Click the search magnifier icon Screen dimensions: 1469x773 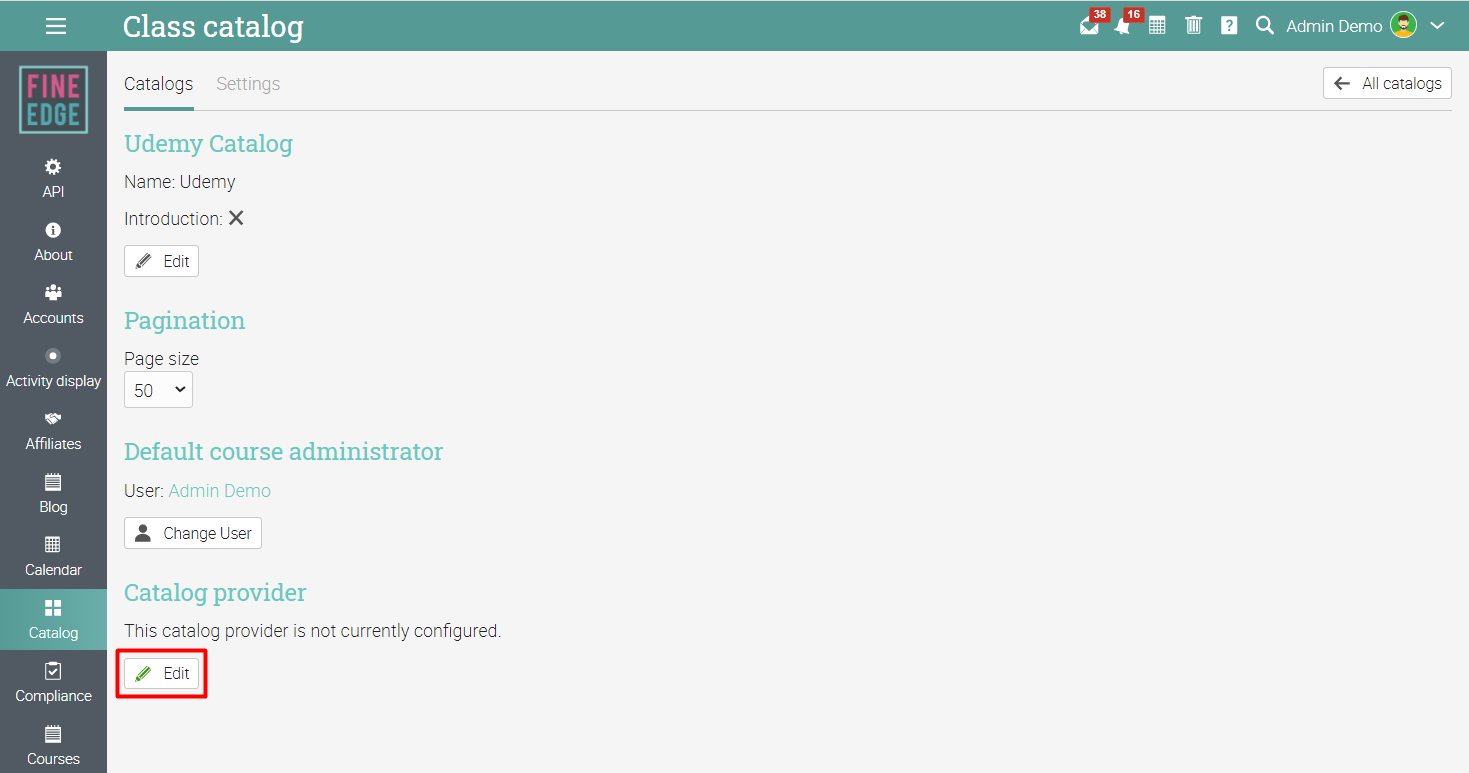[1265, 26]
